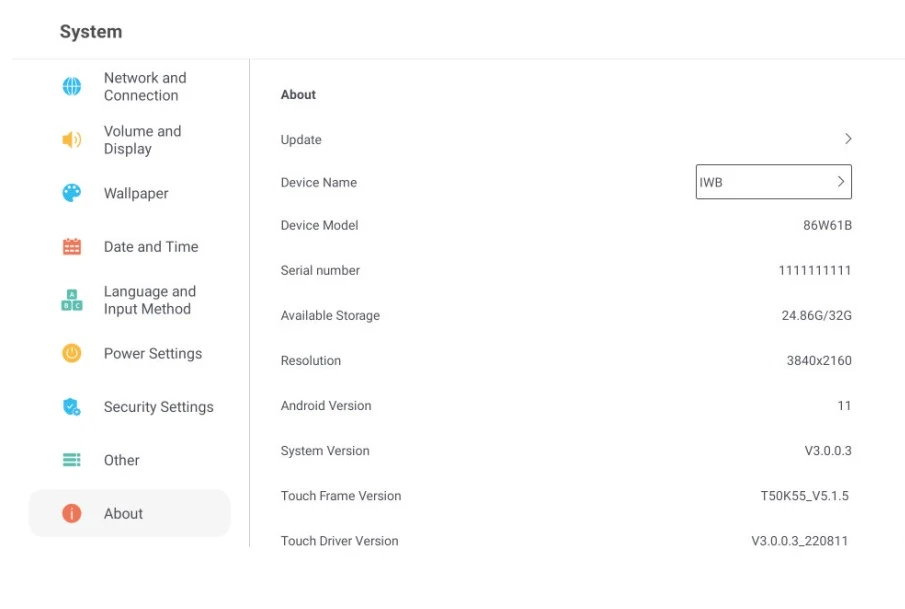Click the Available Storage label

330,315
